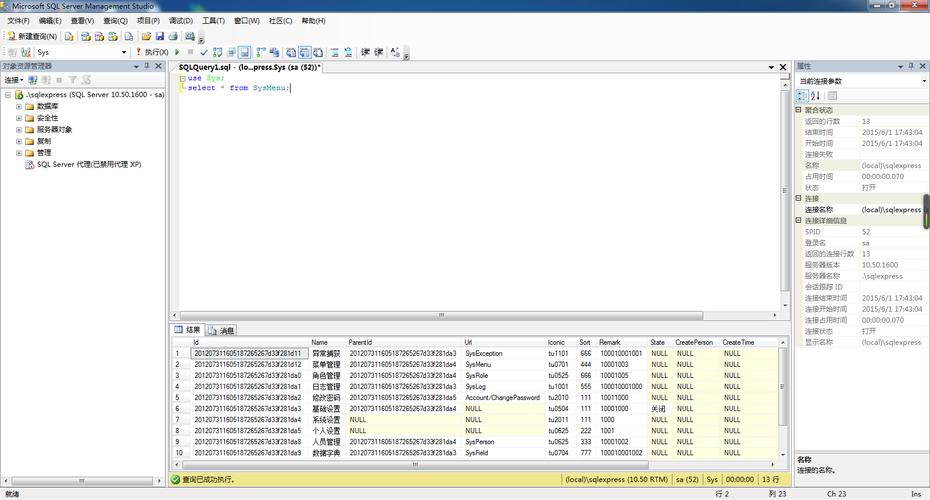
Task: Click the Url column header in results
Action: pos(504,342)
